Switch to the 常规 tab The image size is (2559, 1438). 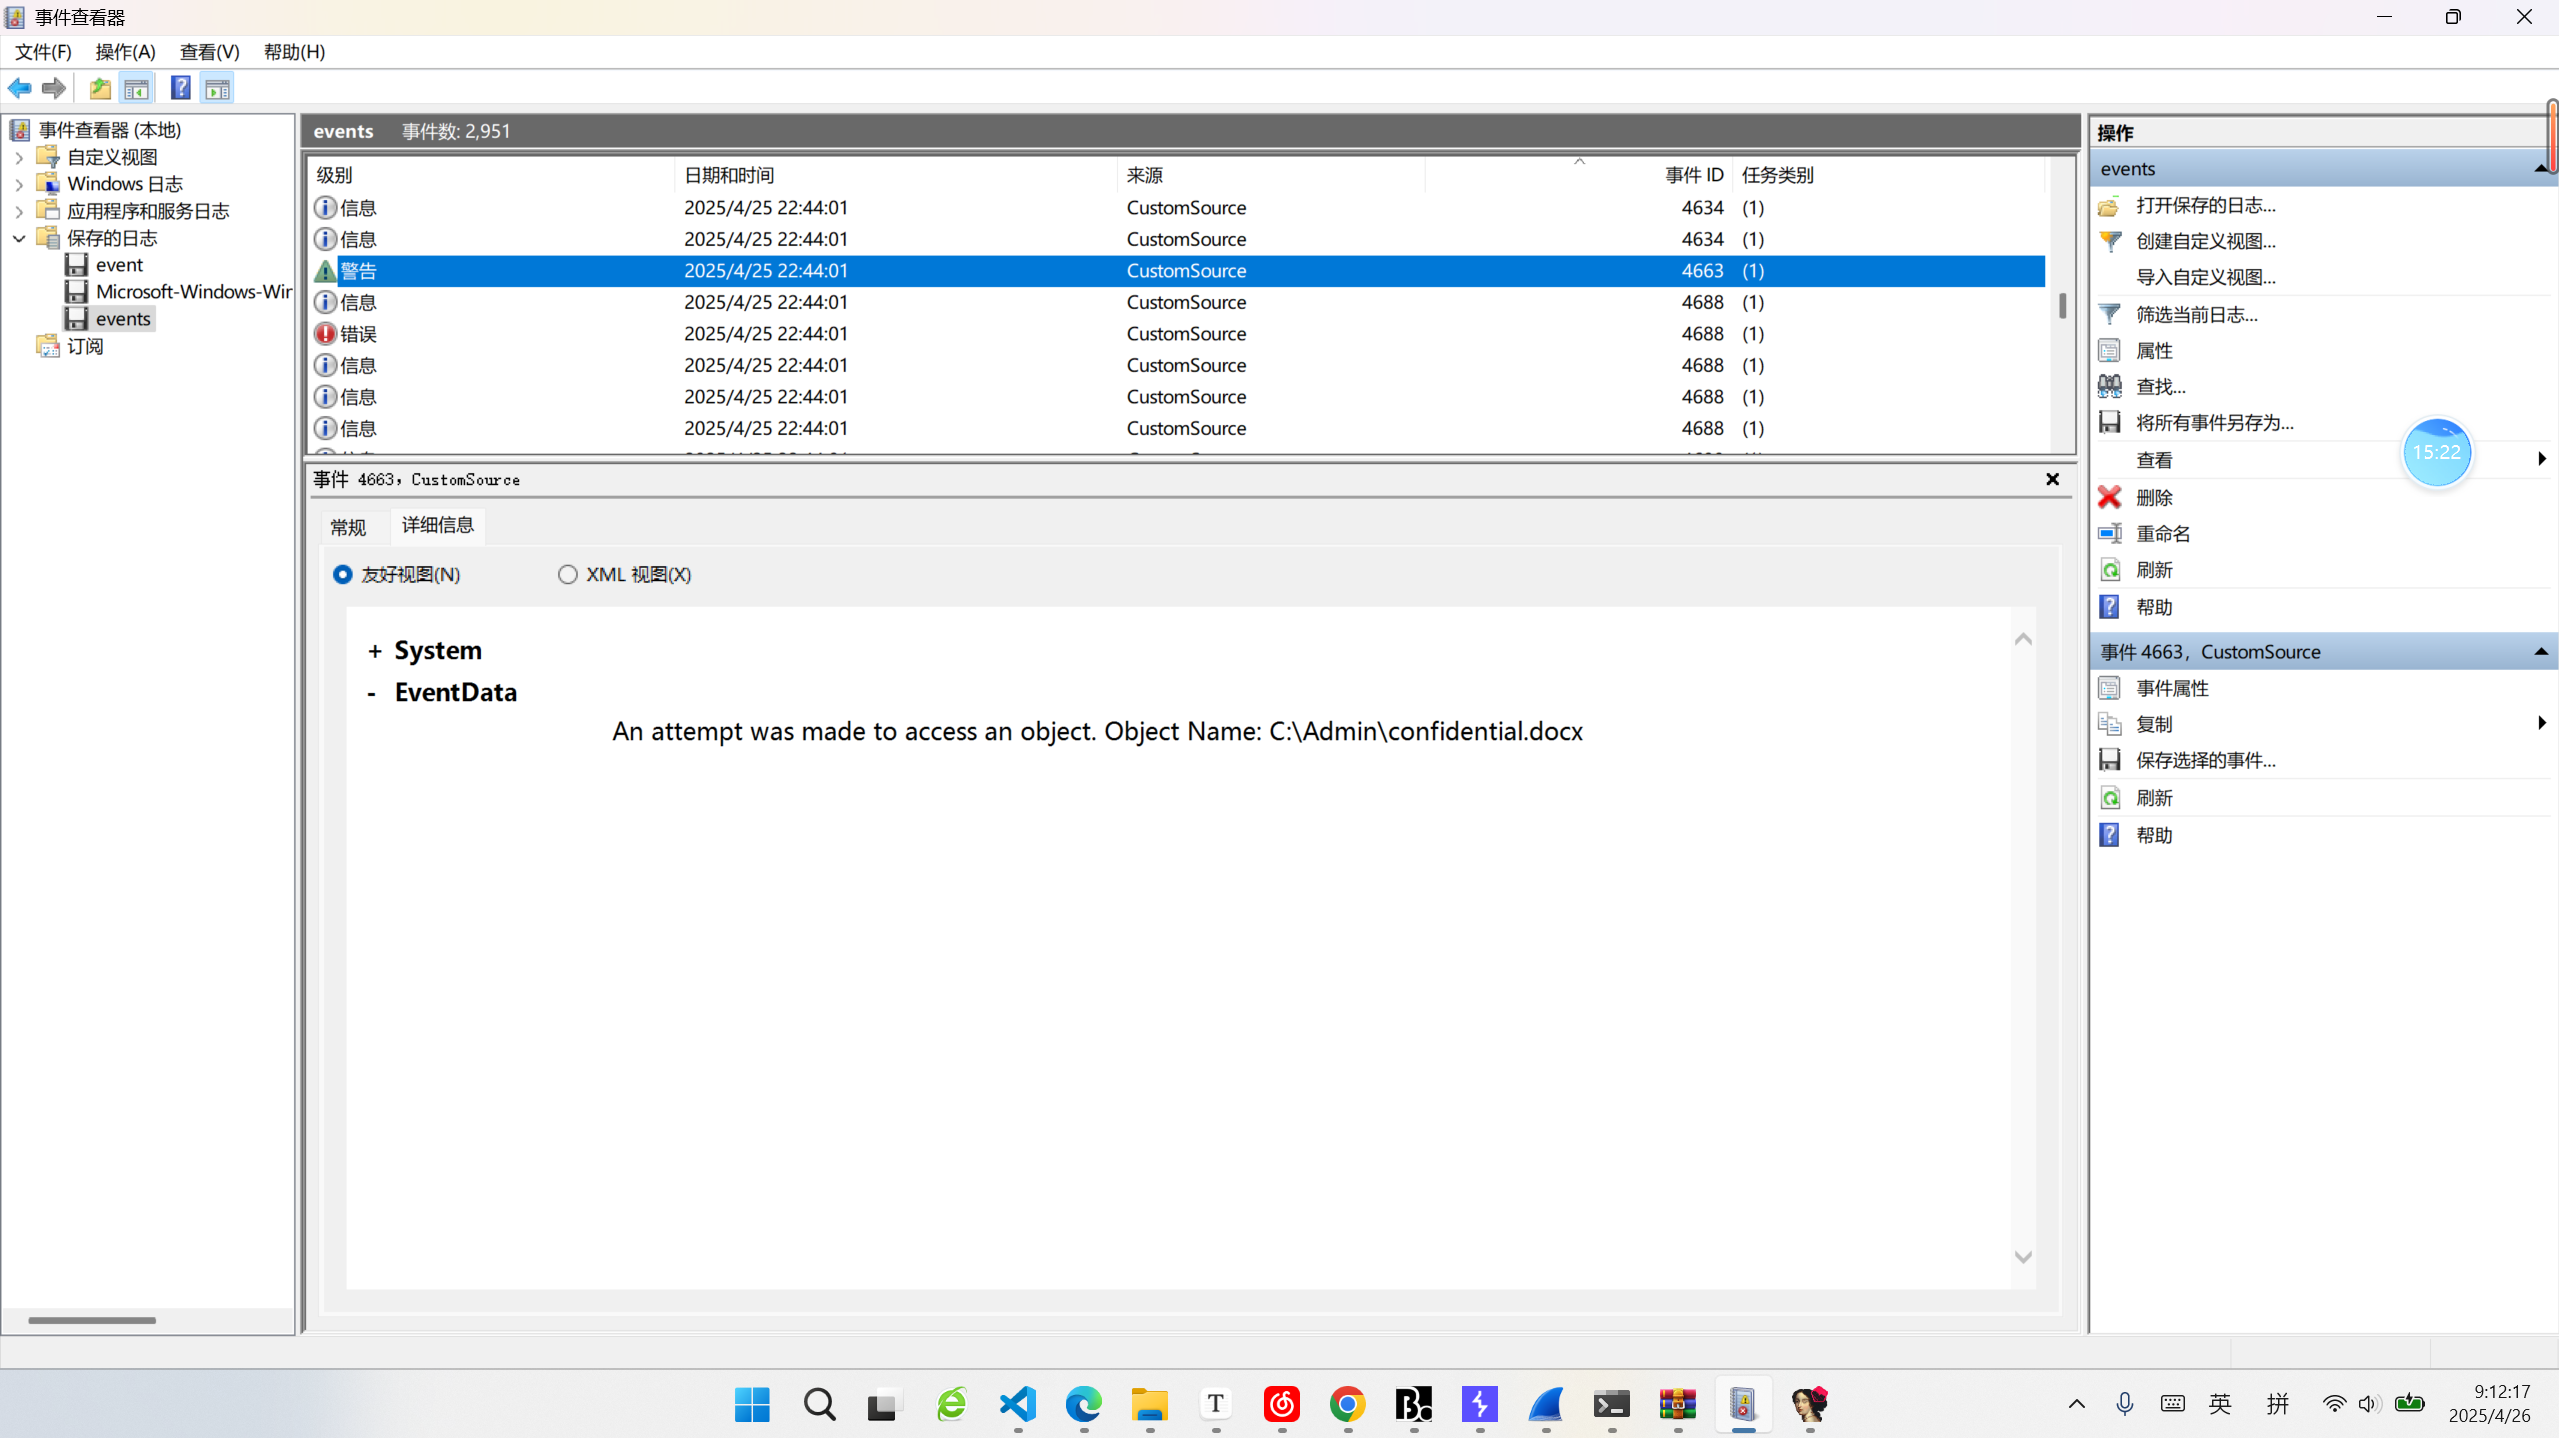tap(348, 527)
